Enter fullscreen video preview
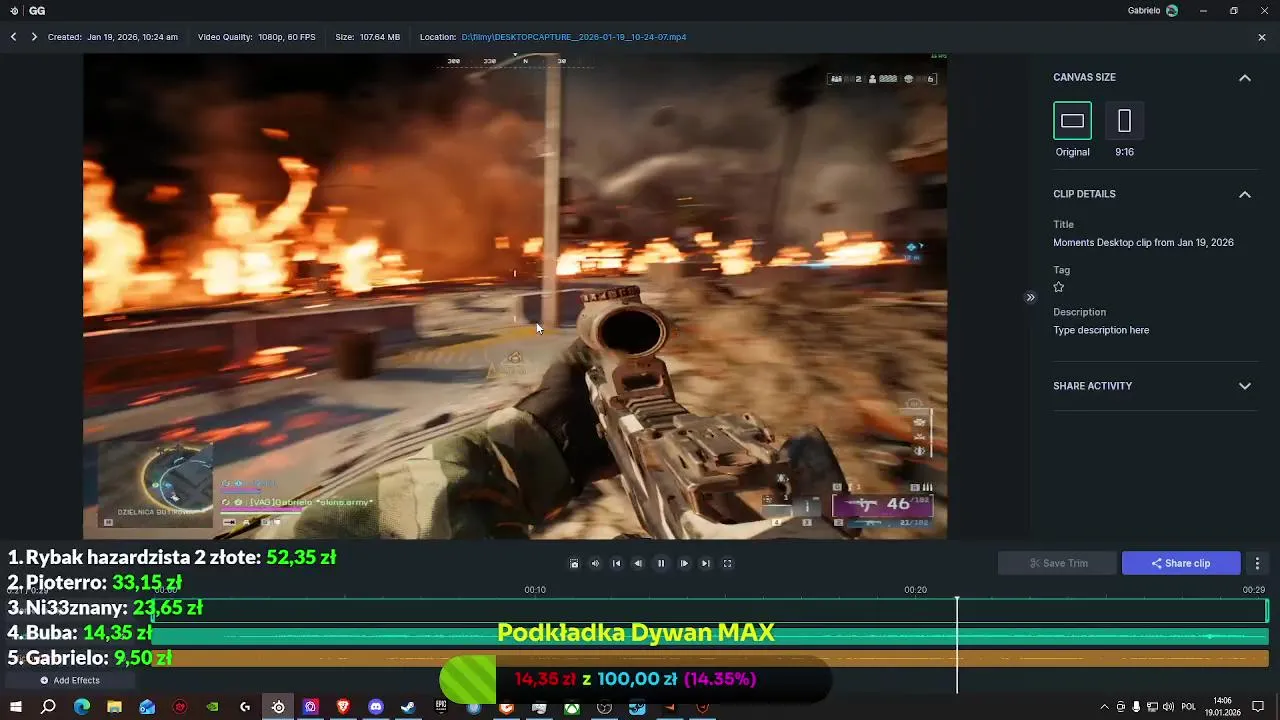Image resolution: width=1280 pixels, height=720 pixels. coord(728,563)
